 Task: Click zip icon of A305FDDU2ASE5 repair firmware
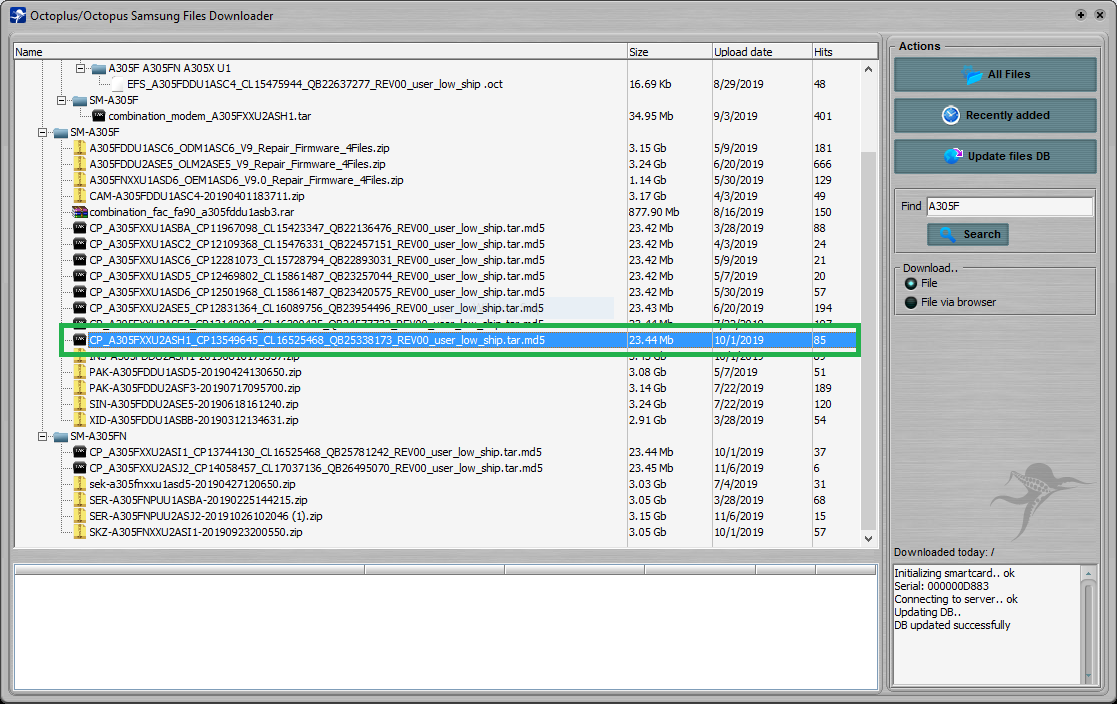point(79,164)
